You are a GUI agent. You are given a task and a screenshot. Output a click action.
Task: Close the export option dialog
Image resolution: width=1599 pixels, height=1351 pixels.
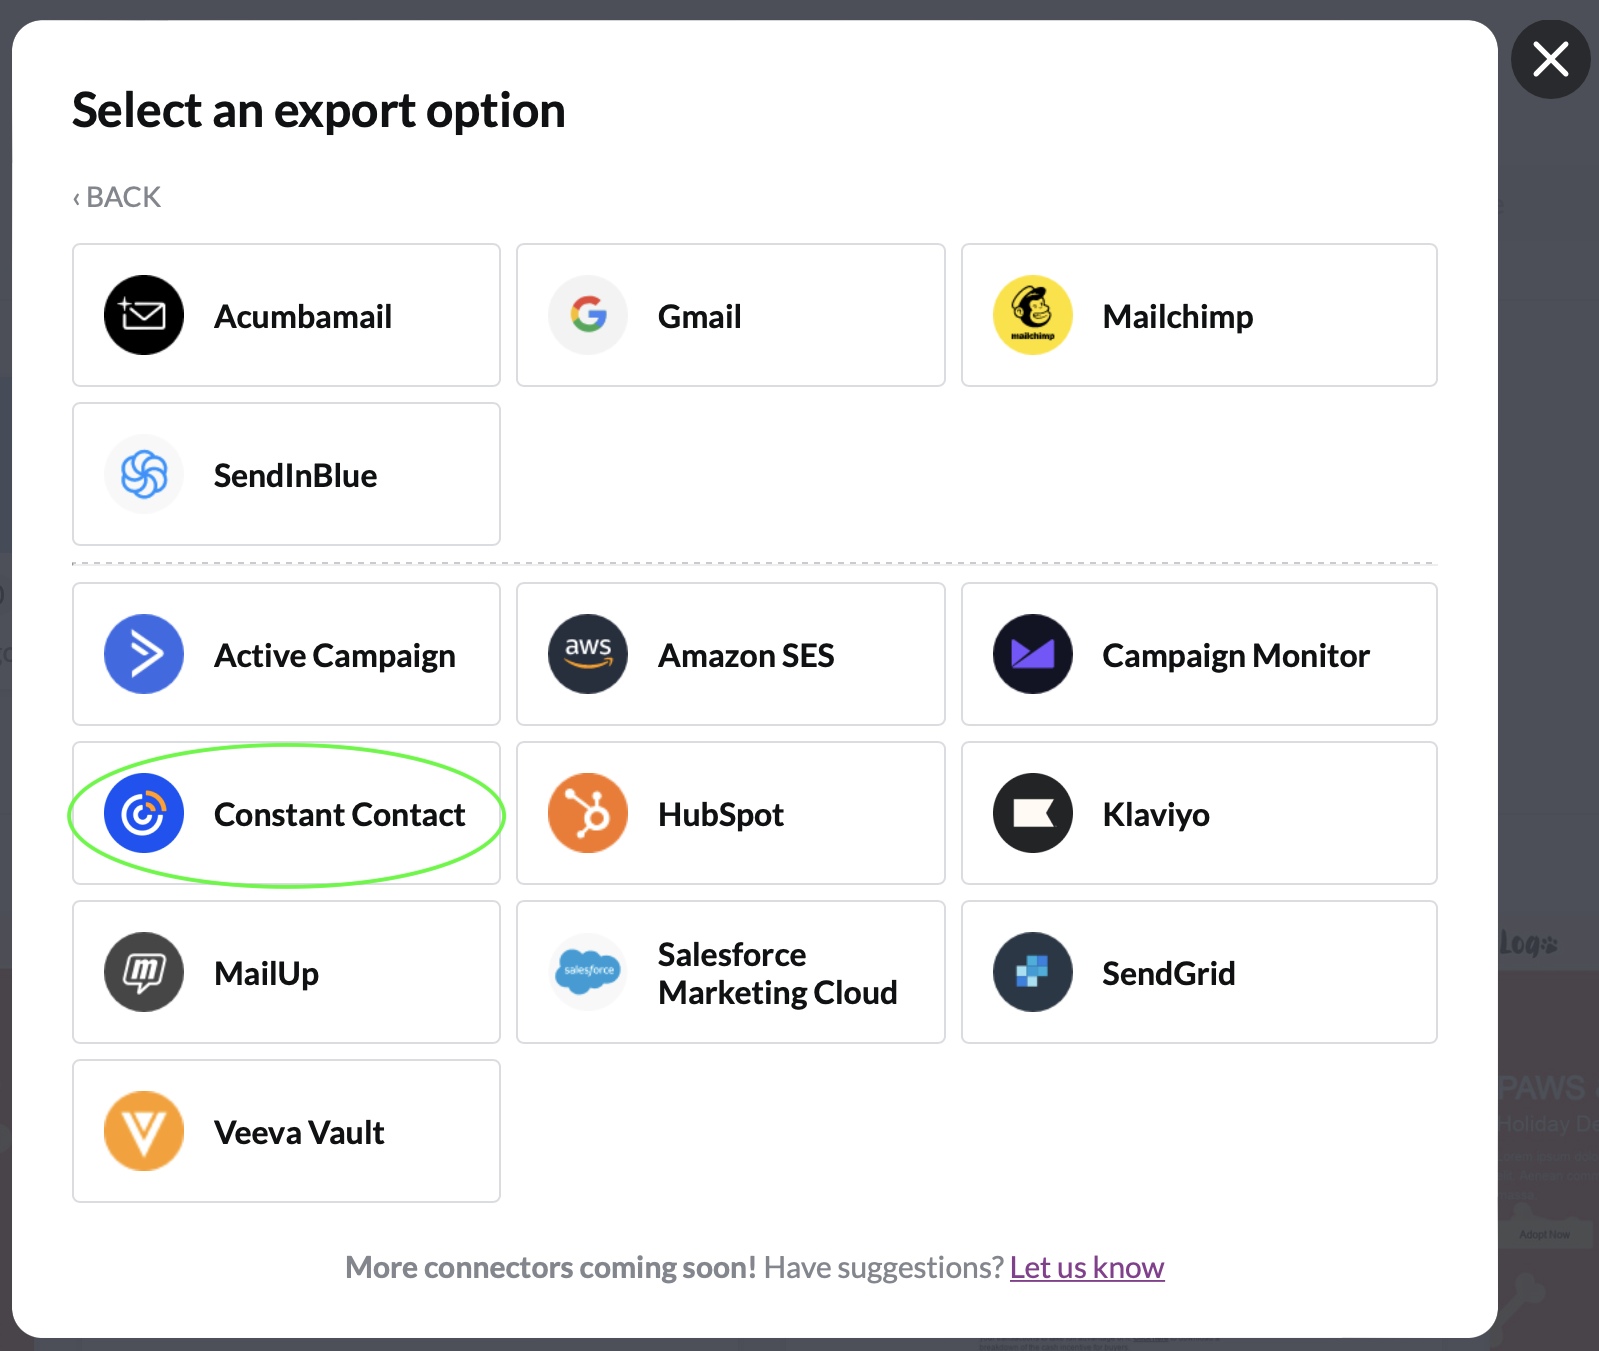tap(1550, 59)
